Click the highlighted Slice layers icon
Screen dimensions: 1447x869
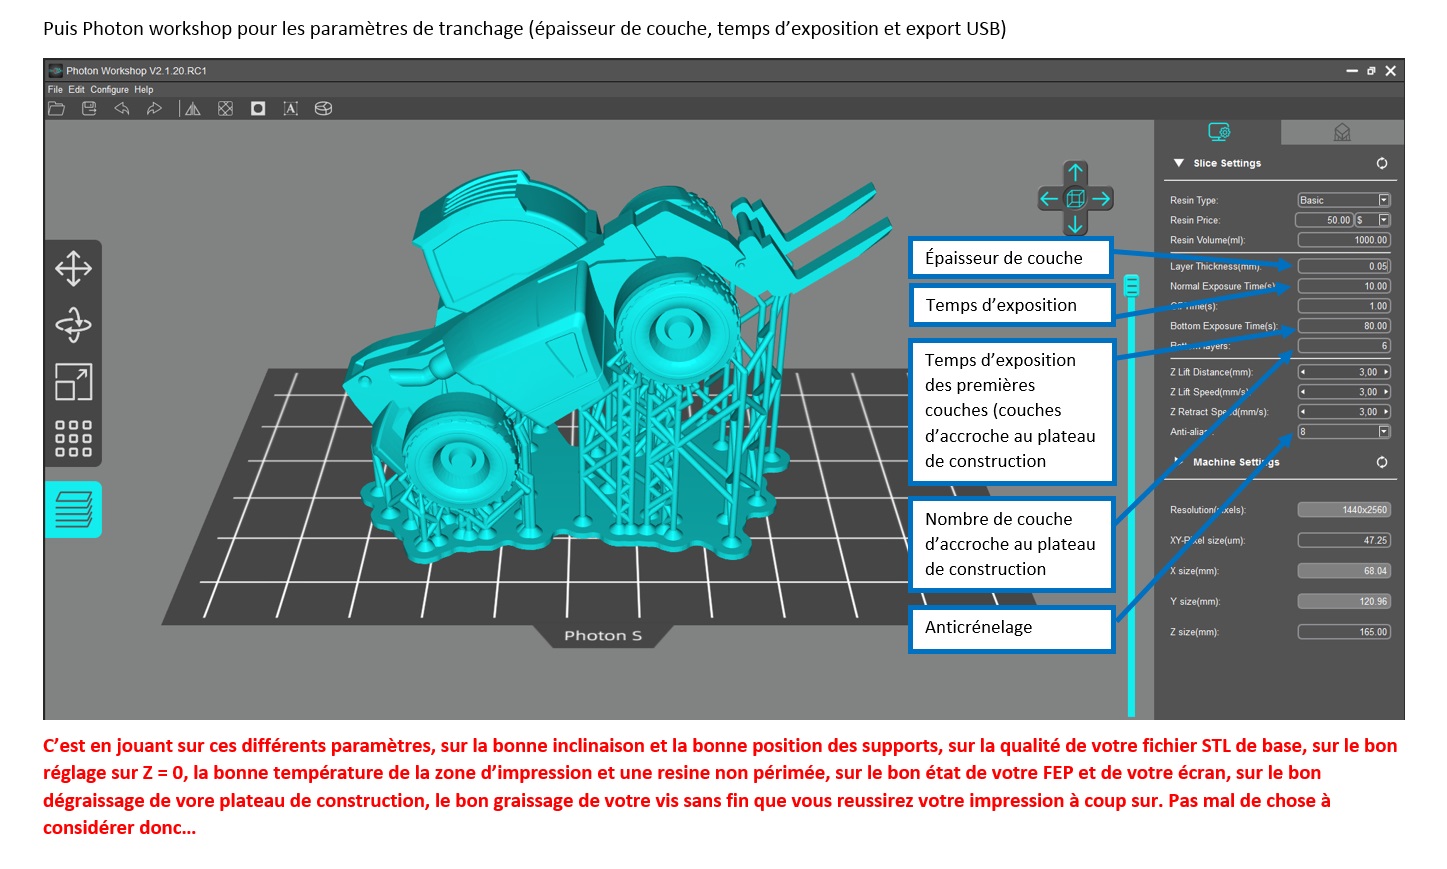(73, 509)
